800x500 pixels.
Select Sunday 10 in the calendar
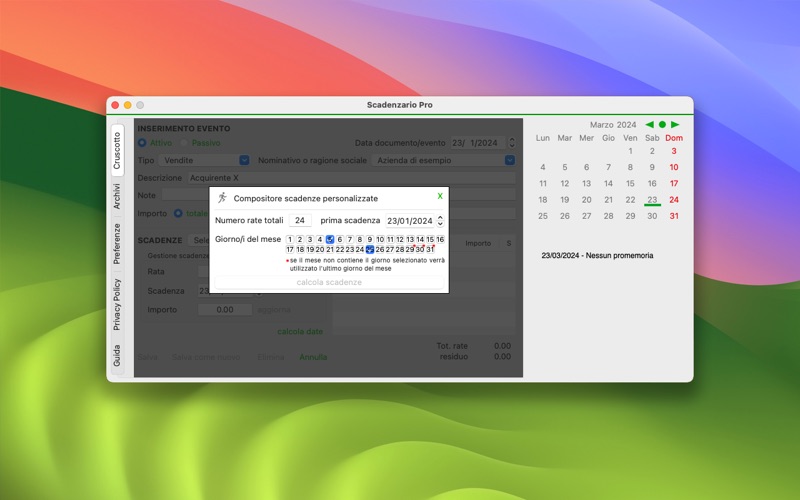(x=674, y=167)
